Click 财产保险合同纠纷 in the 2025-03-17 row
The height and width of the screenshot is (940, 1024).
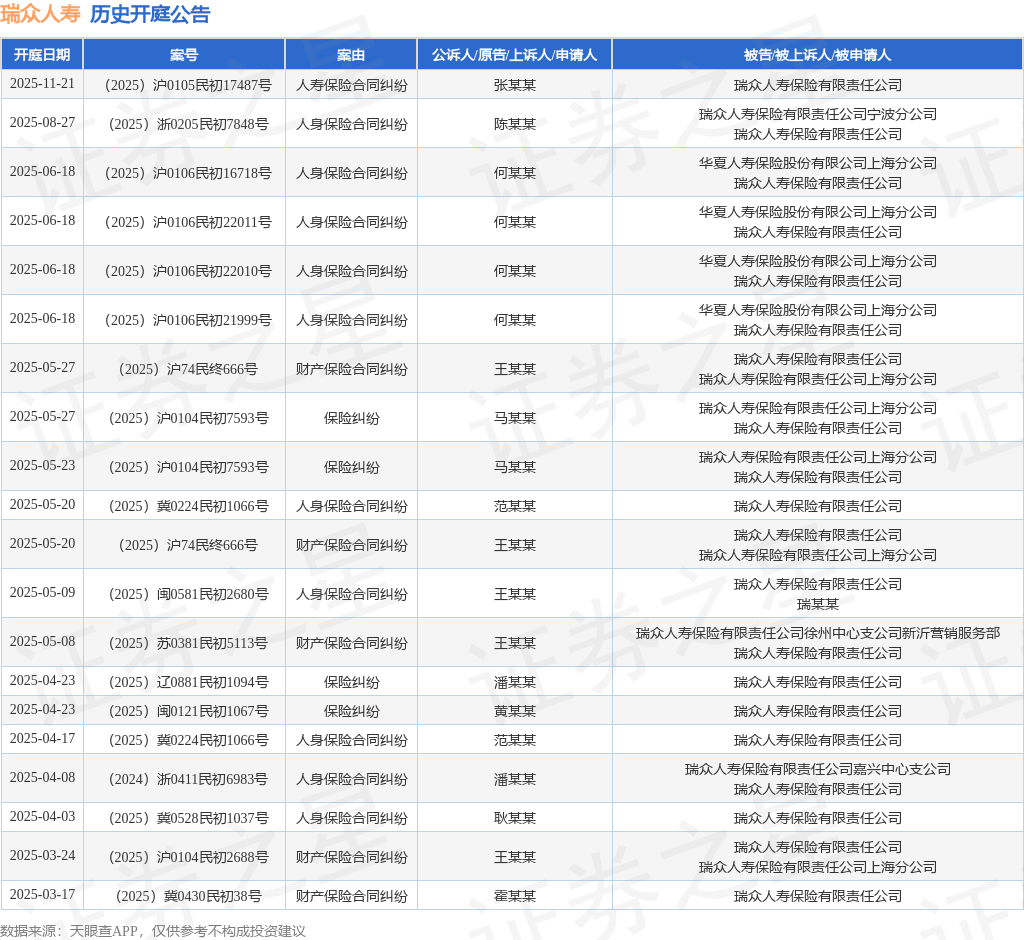pos(351,896)
